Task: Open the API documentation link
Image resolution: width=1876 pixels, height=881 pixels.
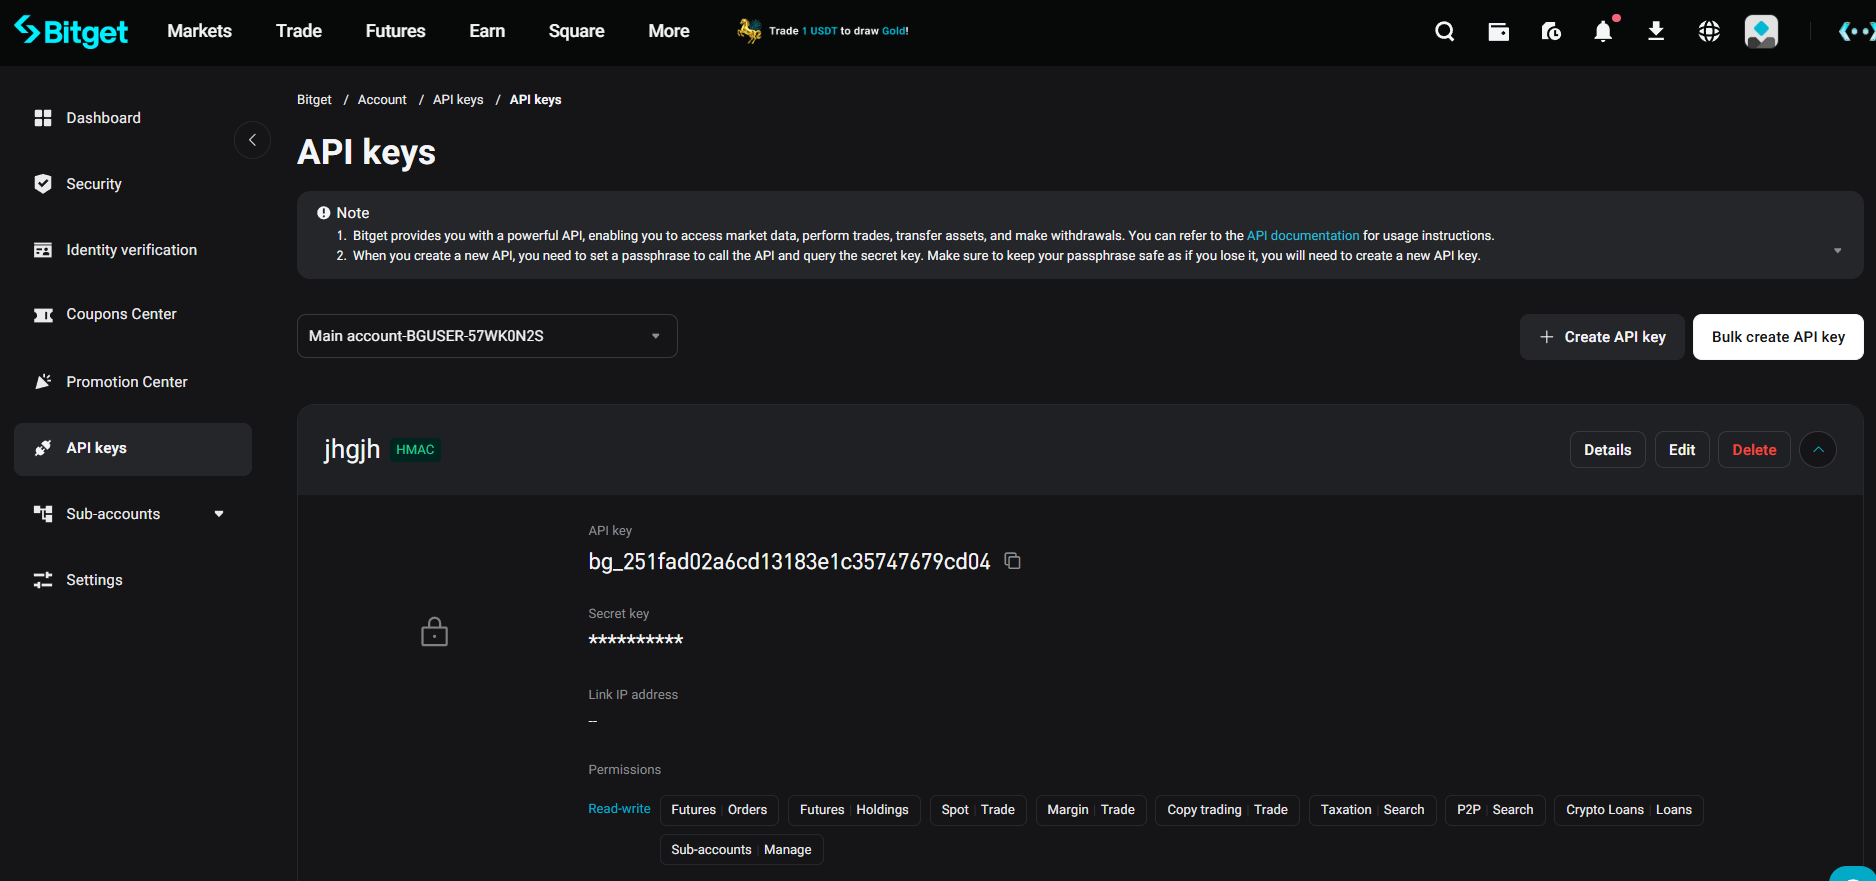Action: [1302, 236]
